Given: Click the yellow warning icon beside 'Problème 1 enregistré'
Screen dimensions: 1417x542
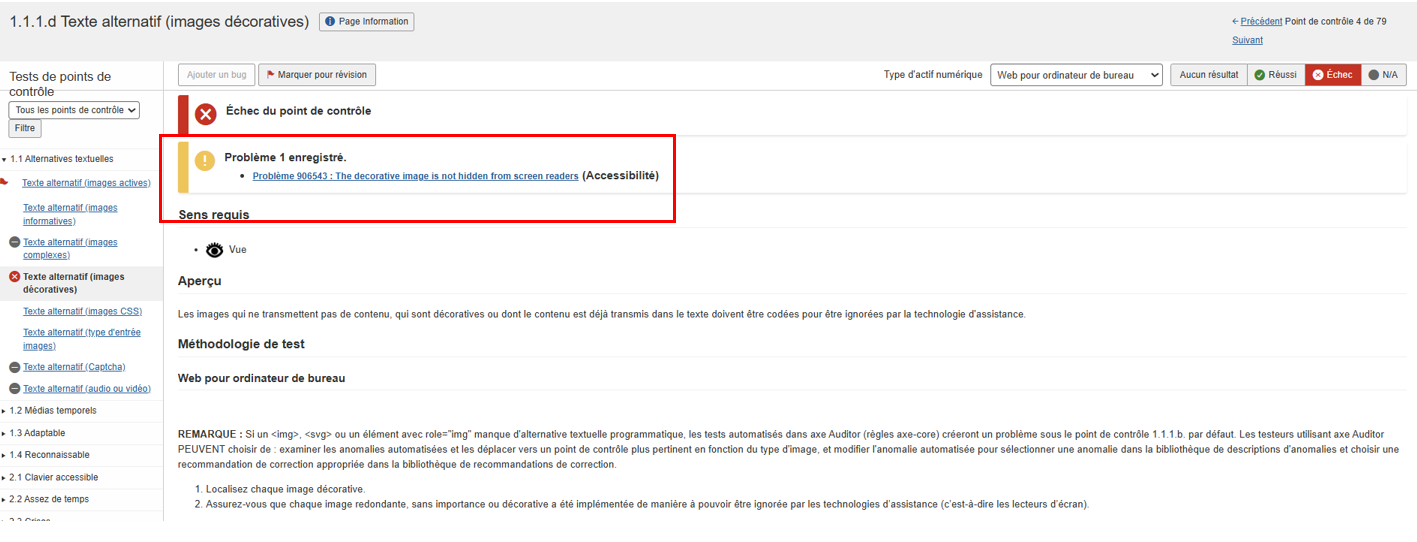Looking at the screenshot, I should point(205,161).
